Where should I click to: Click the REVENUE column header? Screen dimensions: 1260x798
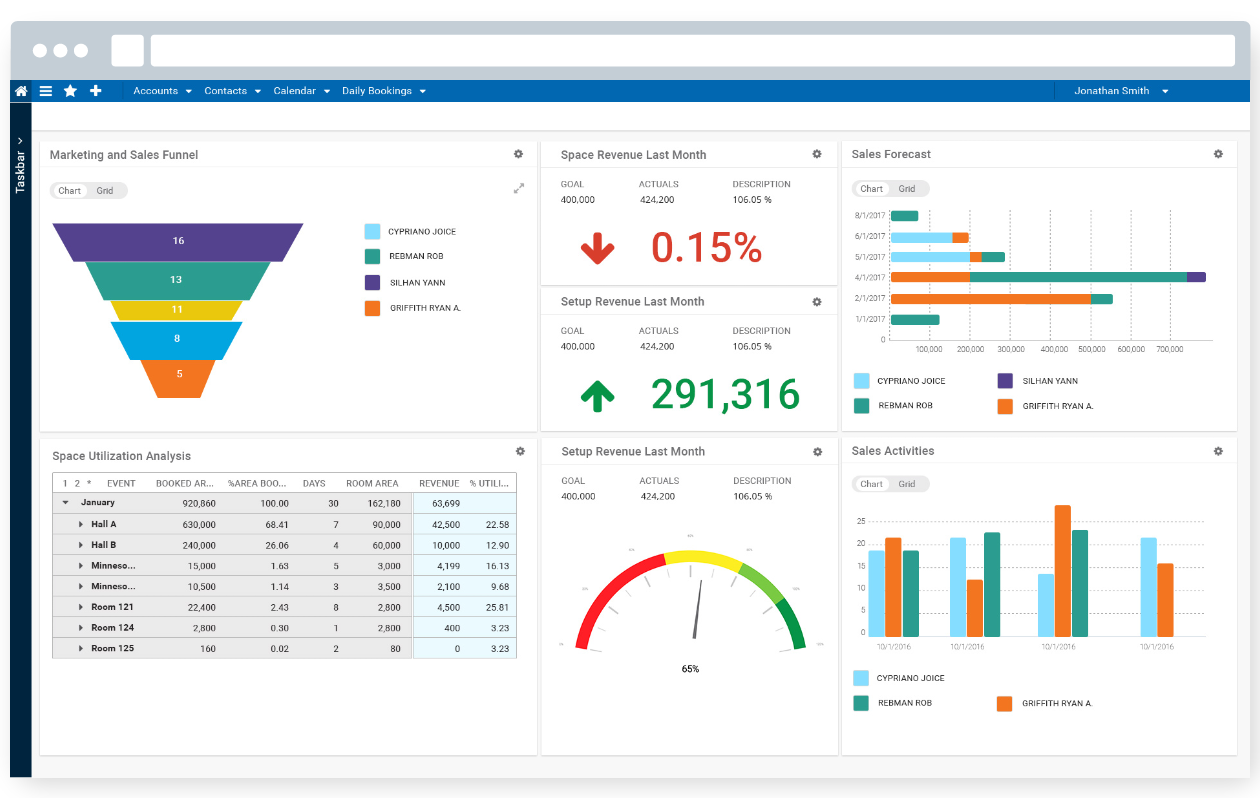[x=439, y=483]
